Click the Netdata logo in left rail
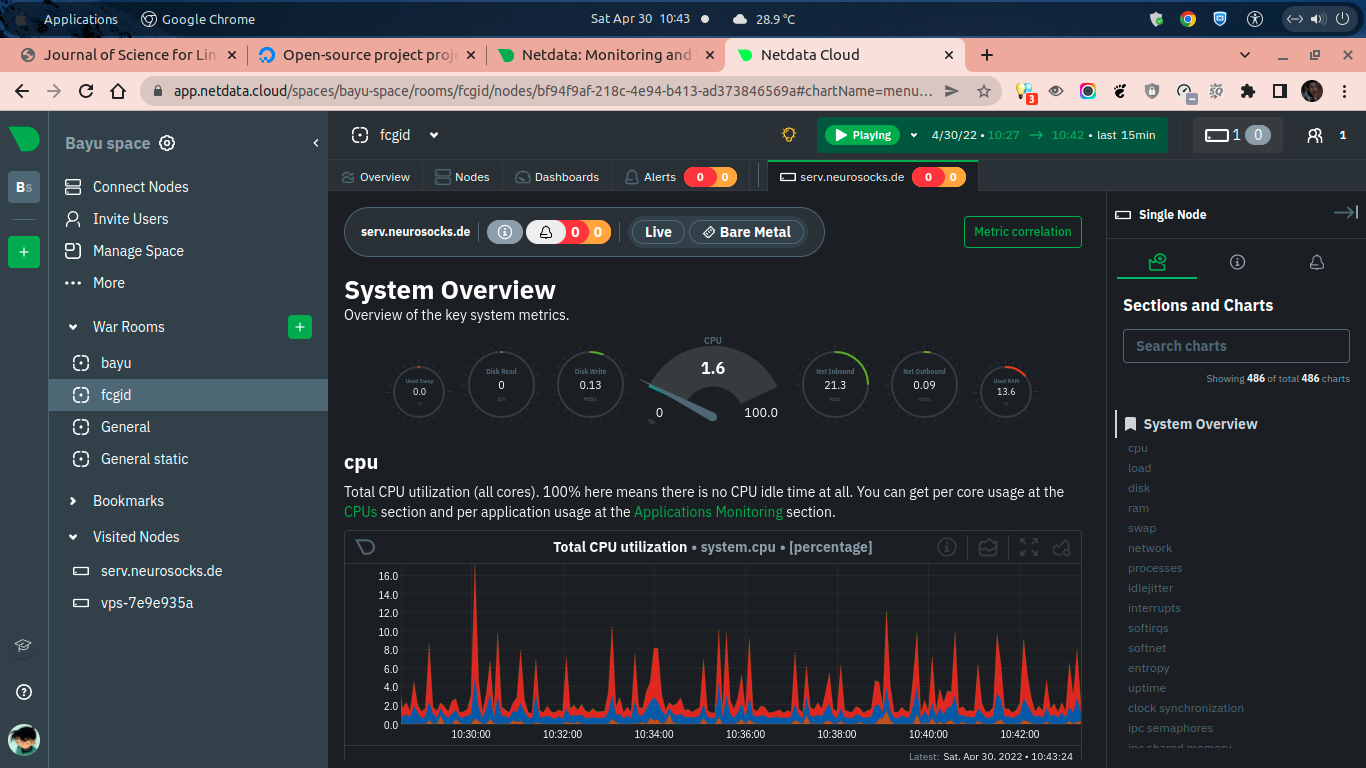The width and height of the screenshot is (1366, 768). point(24,139)
